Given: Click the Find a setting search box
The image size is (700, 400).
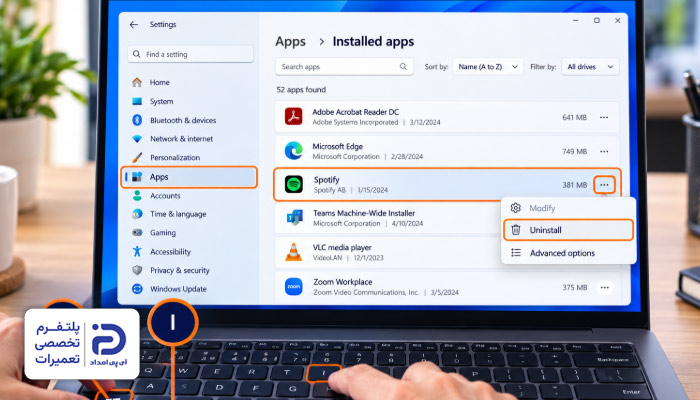Looking at the screenshot, I should click(191, 54).
